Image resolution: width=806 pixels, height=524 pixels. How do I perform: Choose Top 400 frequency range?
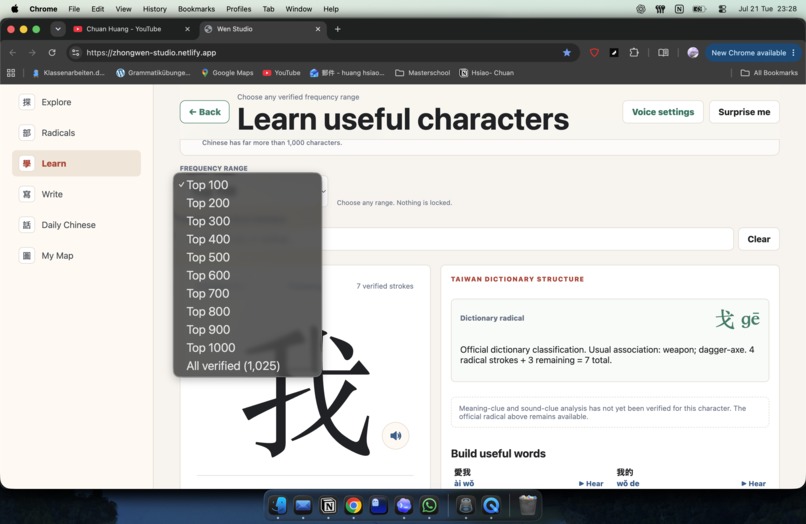pos(248,239)
